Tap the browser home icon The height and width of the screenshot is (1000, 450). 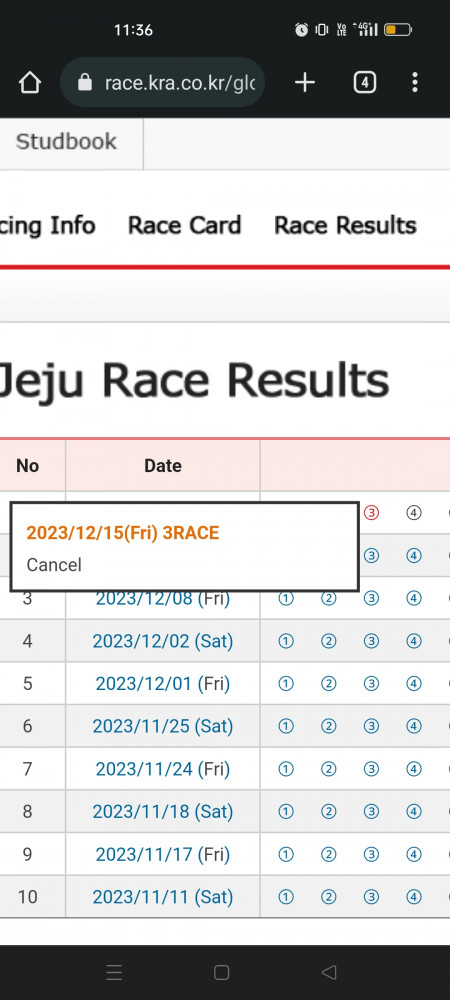tap(30, 82)
